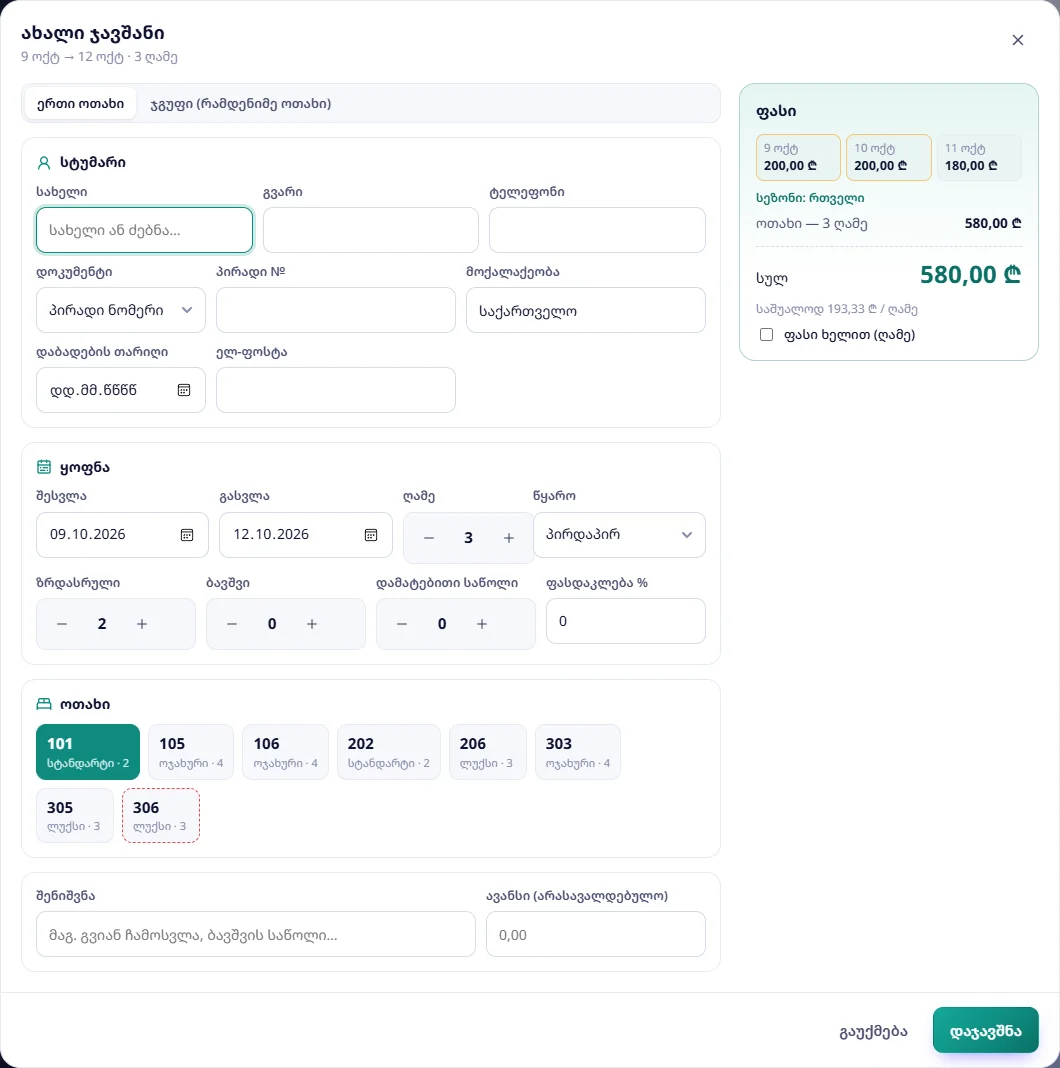Viewport: 1060px width, 1068px height.
Task: Click the გვარი surname field
Action: (x=371, y=230)
